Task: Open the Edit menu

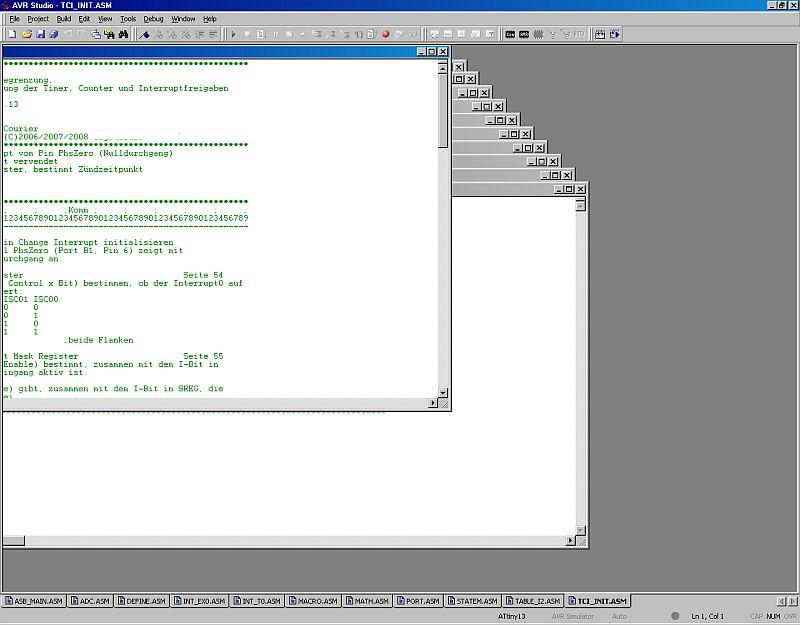Action: point(84,19)
